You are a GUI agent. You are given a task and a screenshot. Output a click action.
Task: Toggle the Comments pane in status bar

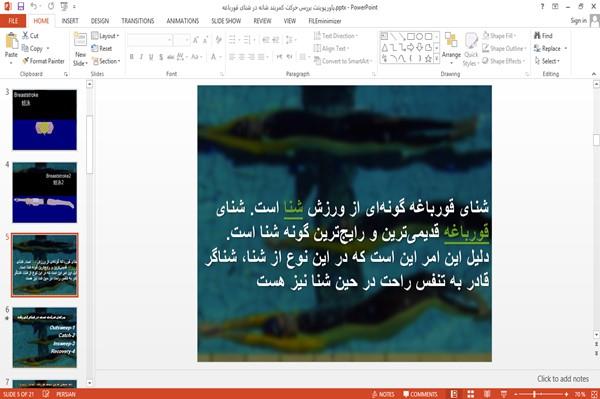(x=420, y=394)
